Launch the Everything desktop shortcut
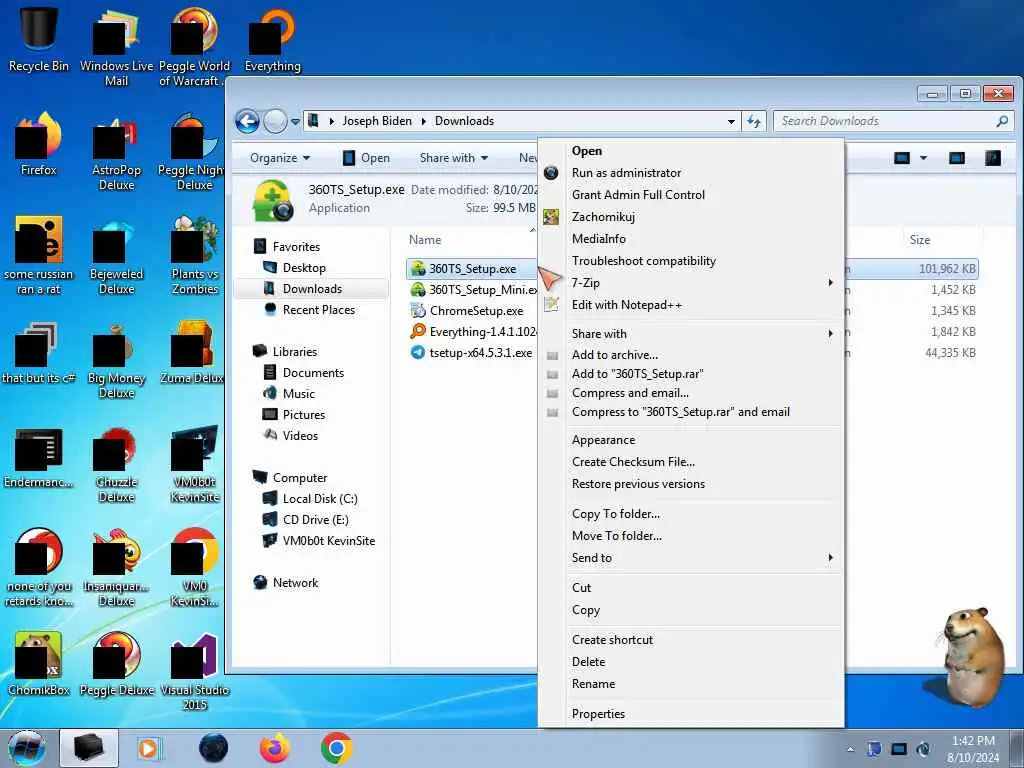The image size is (1024, 768). tap(272, 37)
